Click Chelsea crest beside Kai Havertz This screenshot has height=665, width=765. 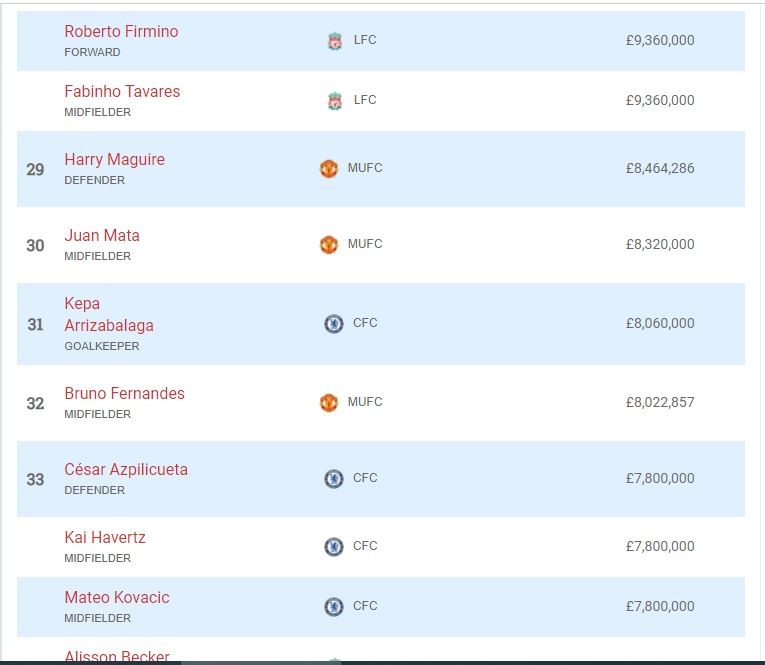[x=334, y=547]
